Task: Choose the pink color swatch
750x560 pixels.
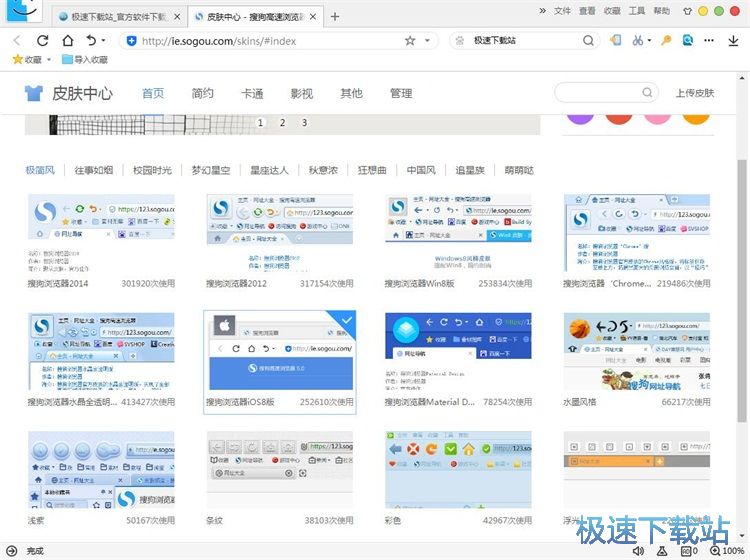Action: [x=657, y=118]
